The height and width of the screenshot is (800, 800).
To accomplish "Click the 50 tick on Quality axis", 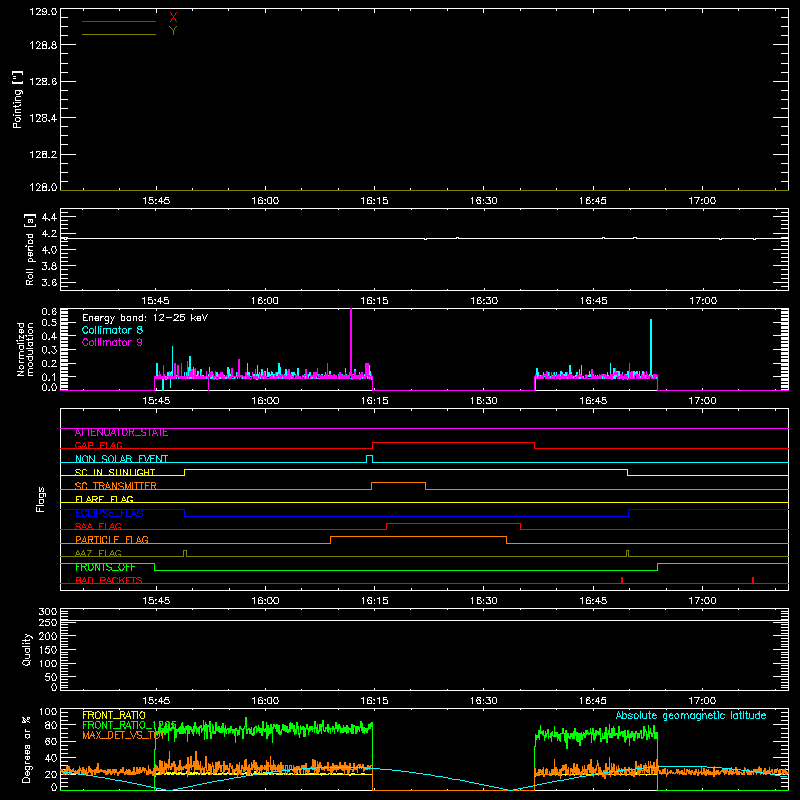I will click(x=51, y=677).
